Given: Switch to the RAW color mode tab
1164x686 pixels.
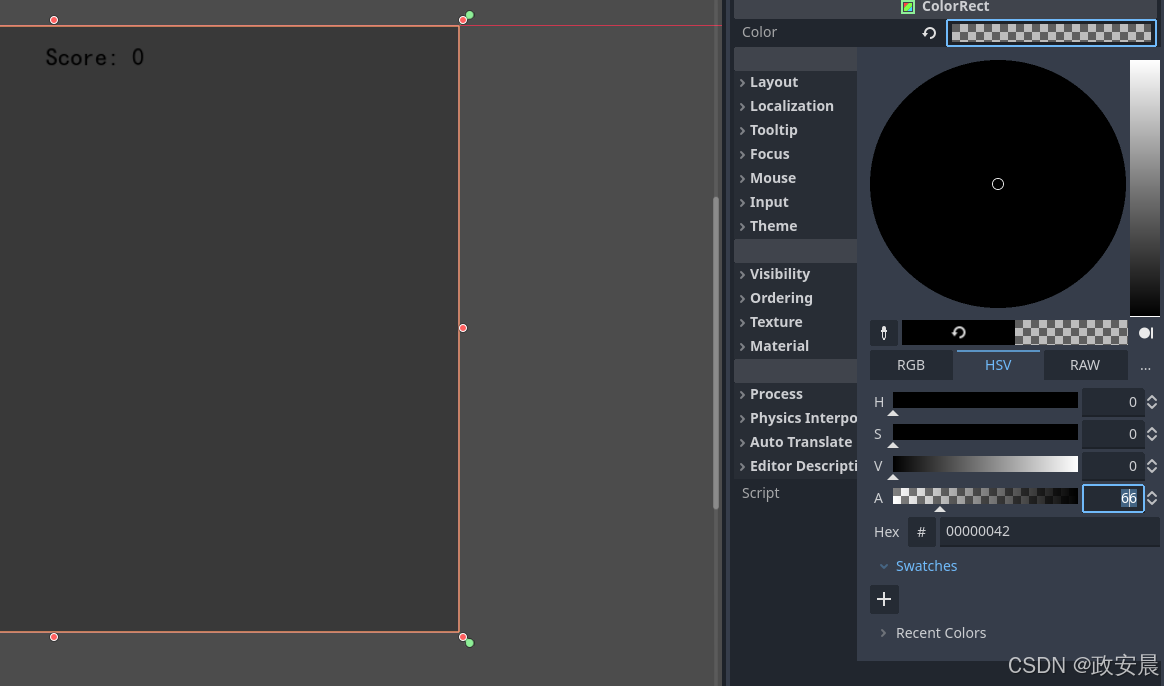Looking at the screenshot, I should pyautogui.click(x=1085, y=365).
